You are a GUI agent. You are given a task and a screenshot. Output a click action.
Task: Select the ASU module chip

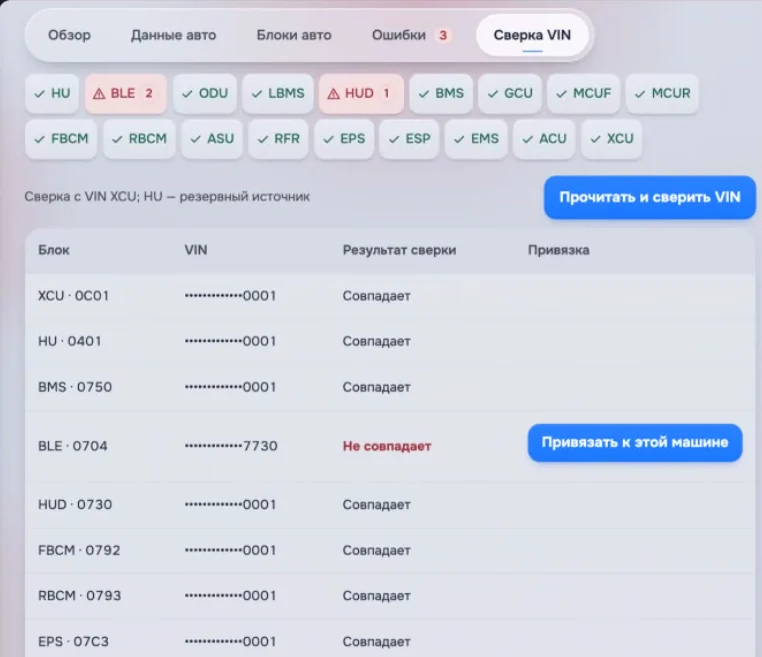tap(212, 139)
